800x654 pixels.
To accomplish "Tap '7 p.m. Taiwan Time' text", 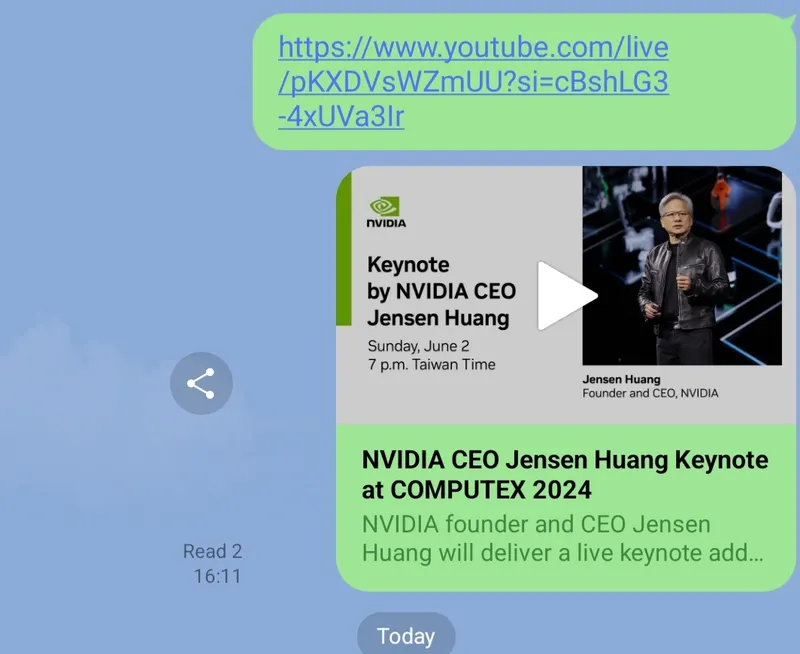I will (432, 365).
